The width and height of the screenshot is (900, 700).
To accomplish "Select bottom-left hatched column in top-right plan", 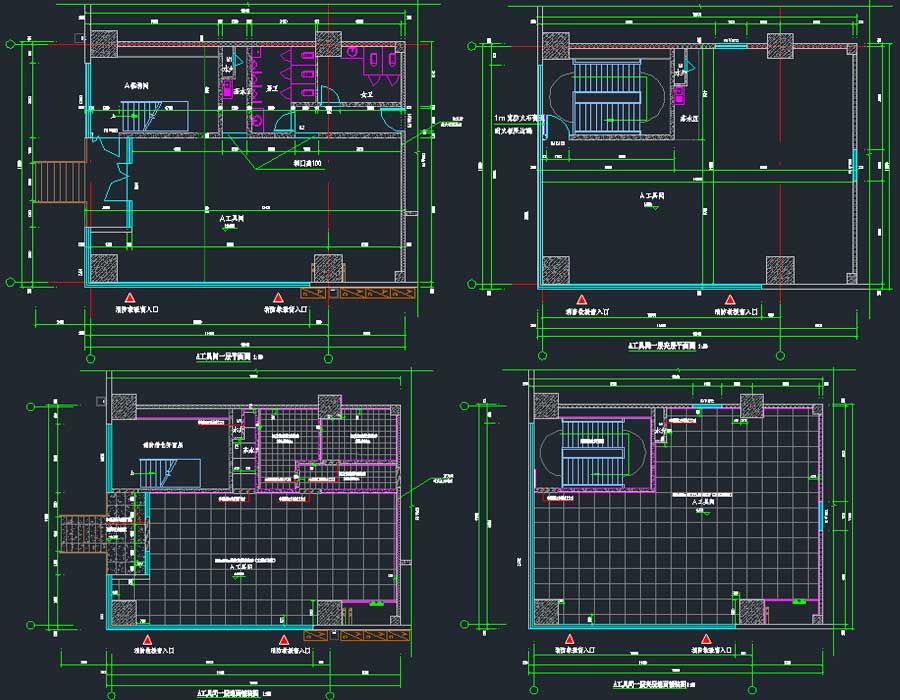I will [557, 269].
